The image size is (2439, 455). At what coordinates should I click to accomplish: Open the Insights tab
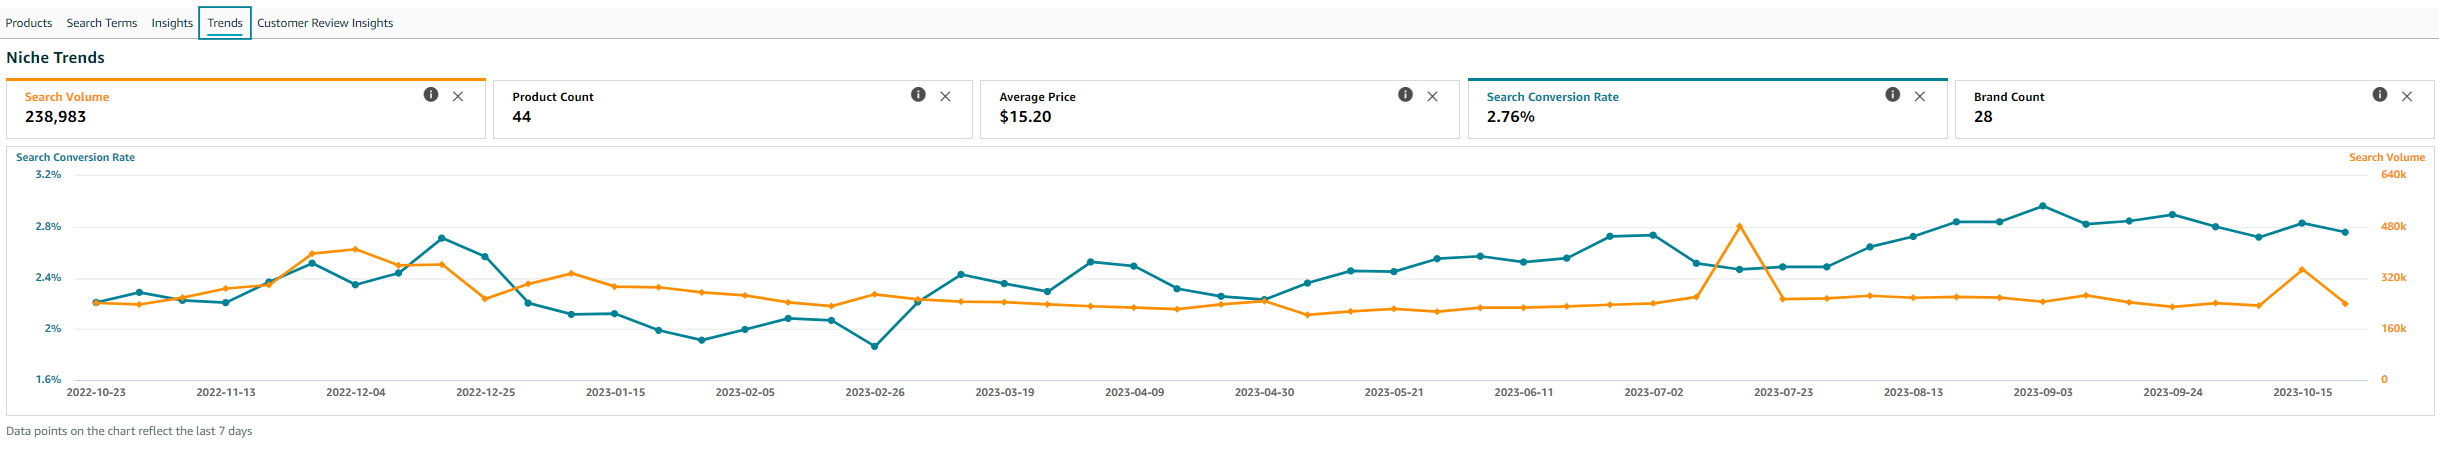[x=172, y=23]
